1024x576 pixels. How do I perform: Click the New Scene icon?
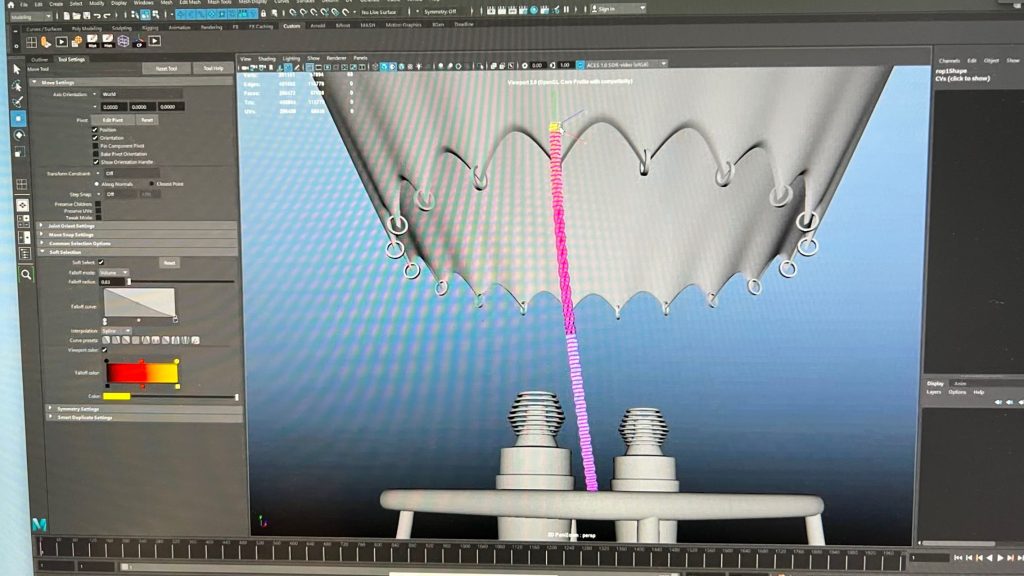pos(67,15)
